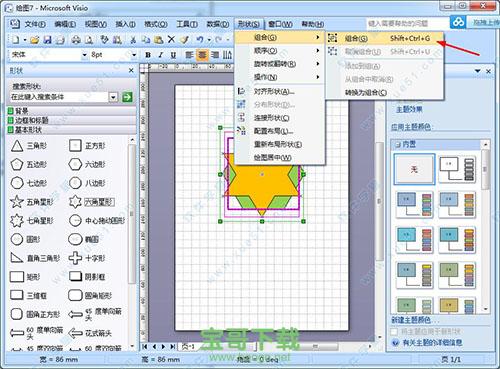The height and width of the screenshot is (369, 500).
Task: Pick the 十字形 cross shape
Action: click(x=87, y=258)
